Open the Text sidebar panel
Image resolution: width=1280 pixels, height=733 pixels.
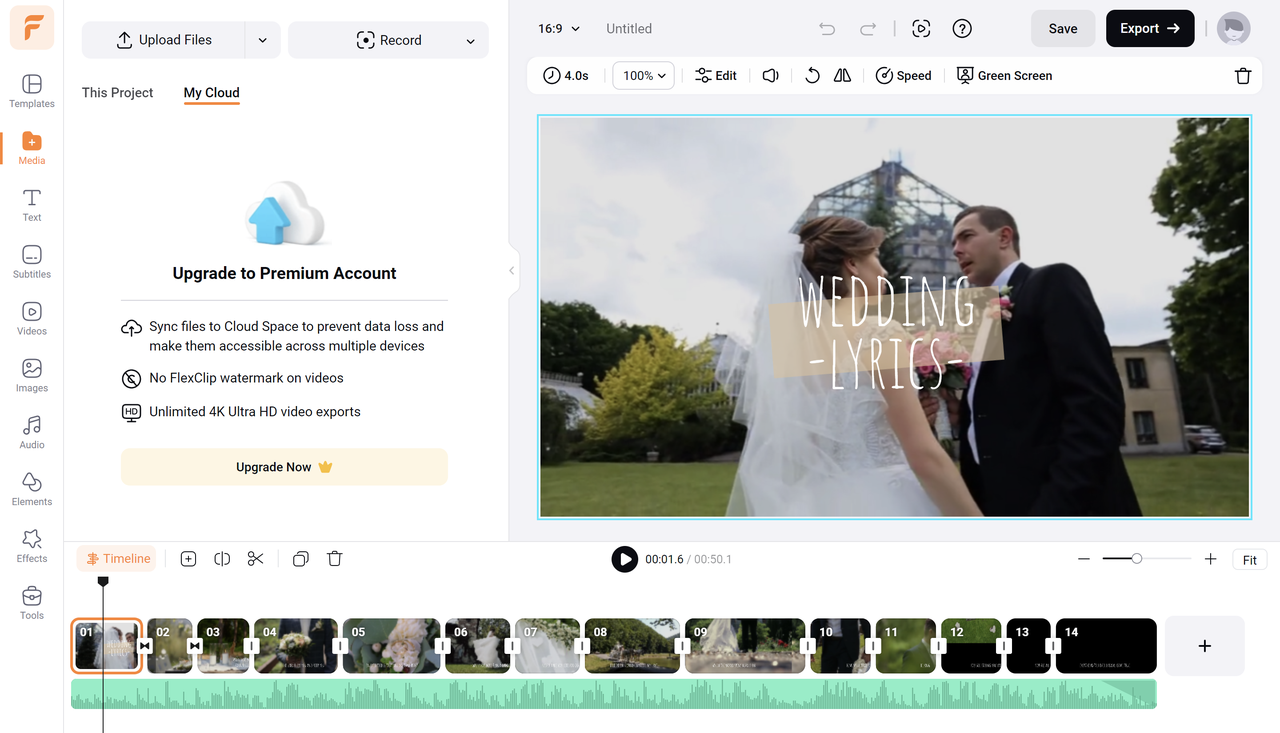click(32, 205)
